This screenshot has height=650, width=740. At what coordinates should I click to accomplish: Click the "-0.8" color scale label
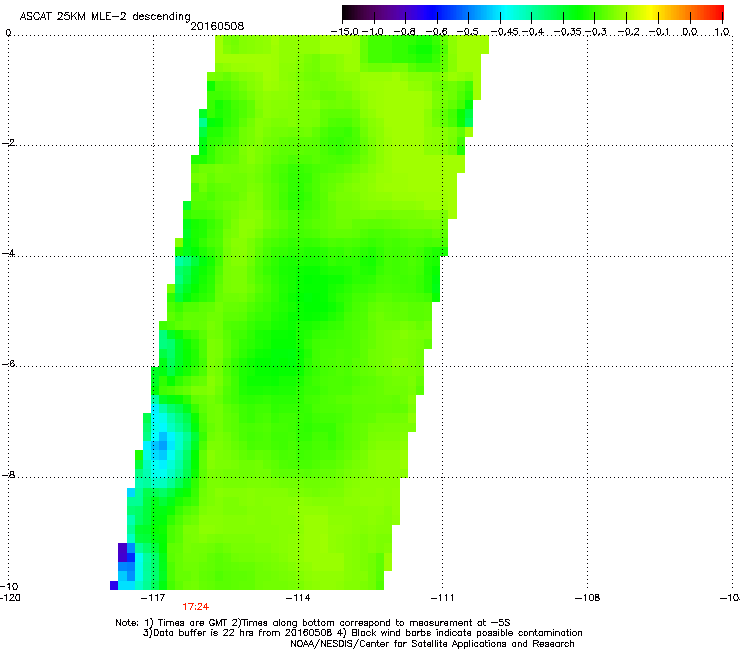pyautogui.click(x=404, y=32)
